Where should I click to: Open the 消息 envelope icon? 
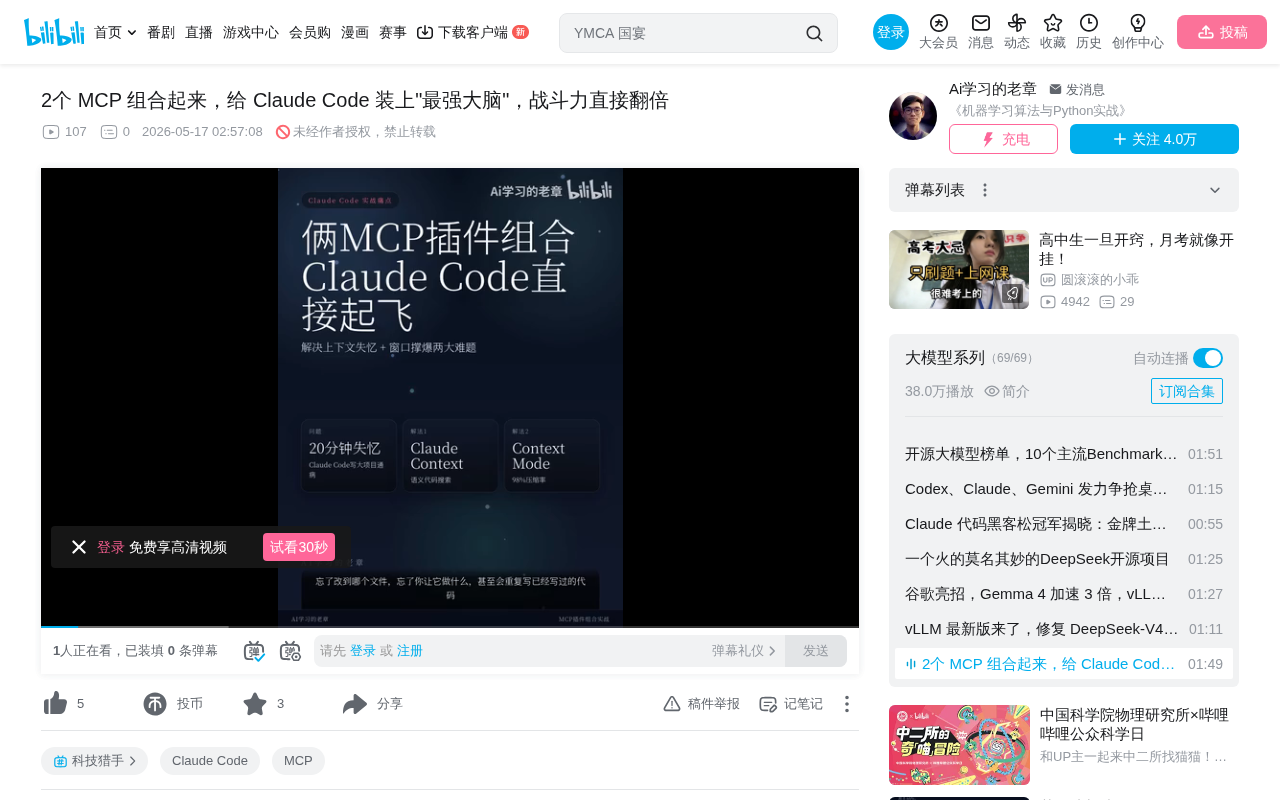[x=981, y=23]
